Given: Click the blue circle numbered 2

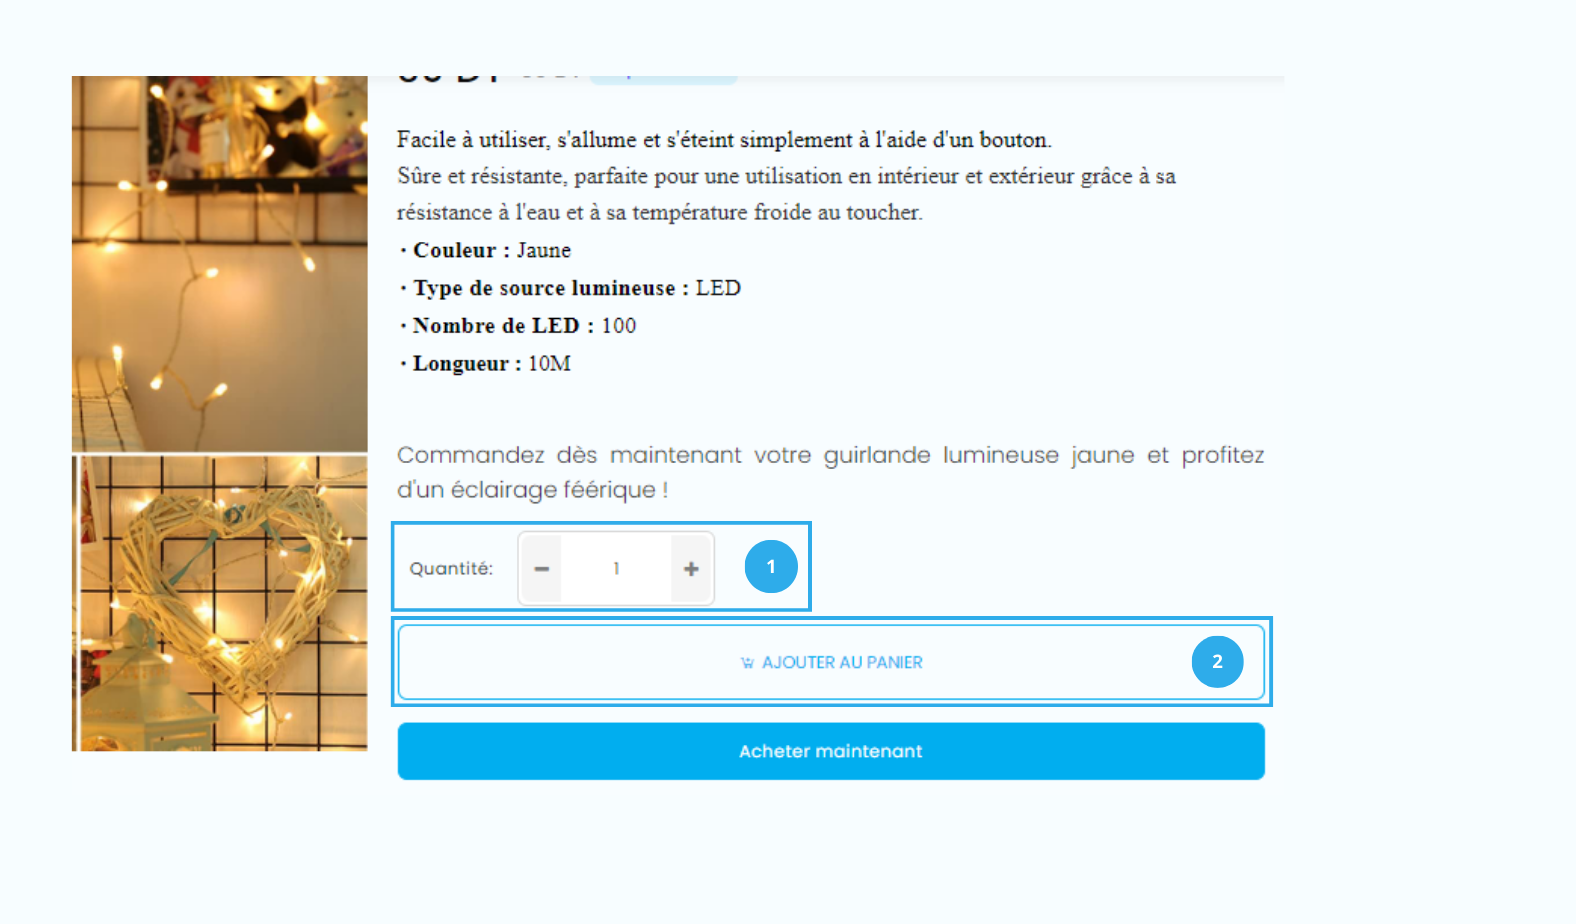Looking at the screenshot, I should 1217,661.
